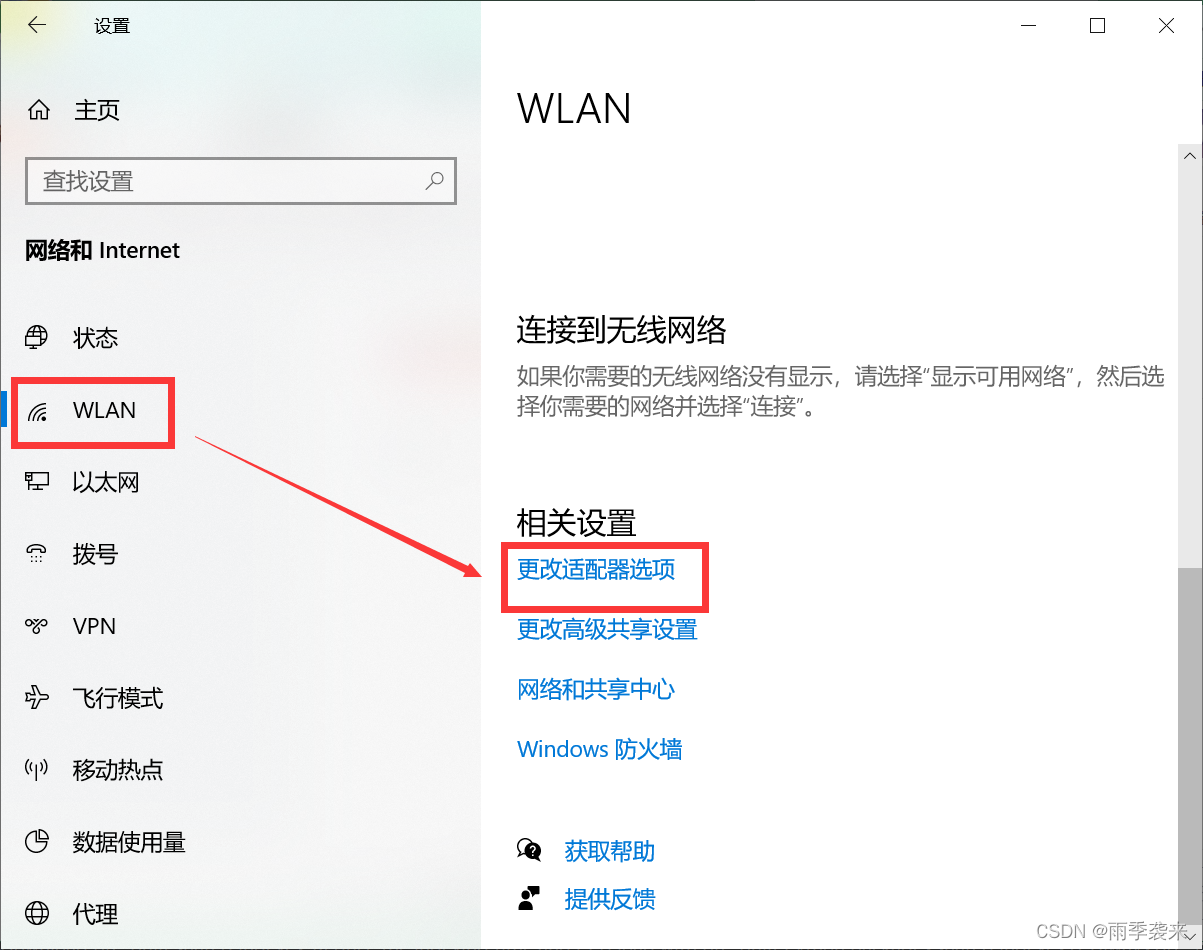Click the WLAN wifi icon
Viewport: 1203px width, 950px height.
37,411
